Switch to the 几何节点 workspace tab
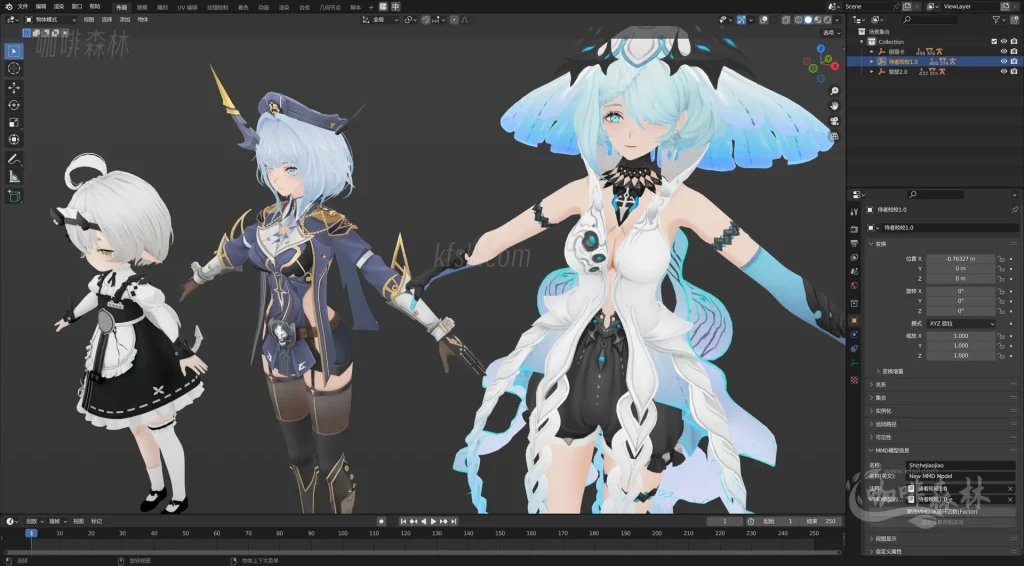The height and width of the screenshot is (566, 1024). 330,7
